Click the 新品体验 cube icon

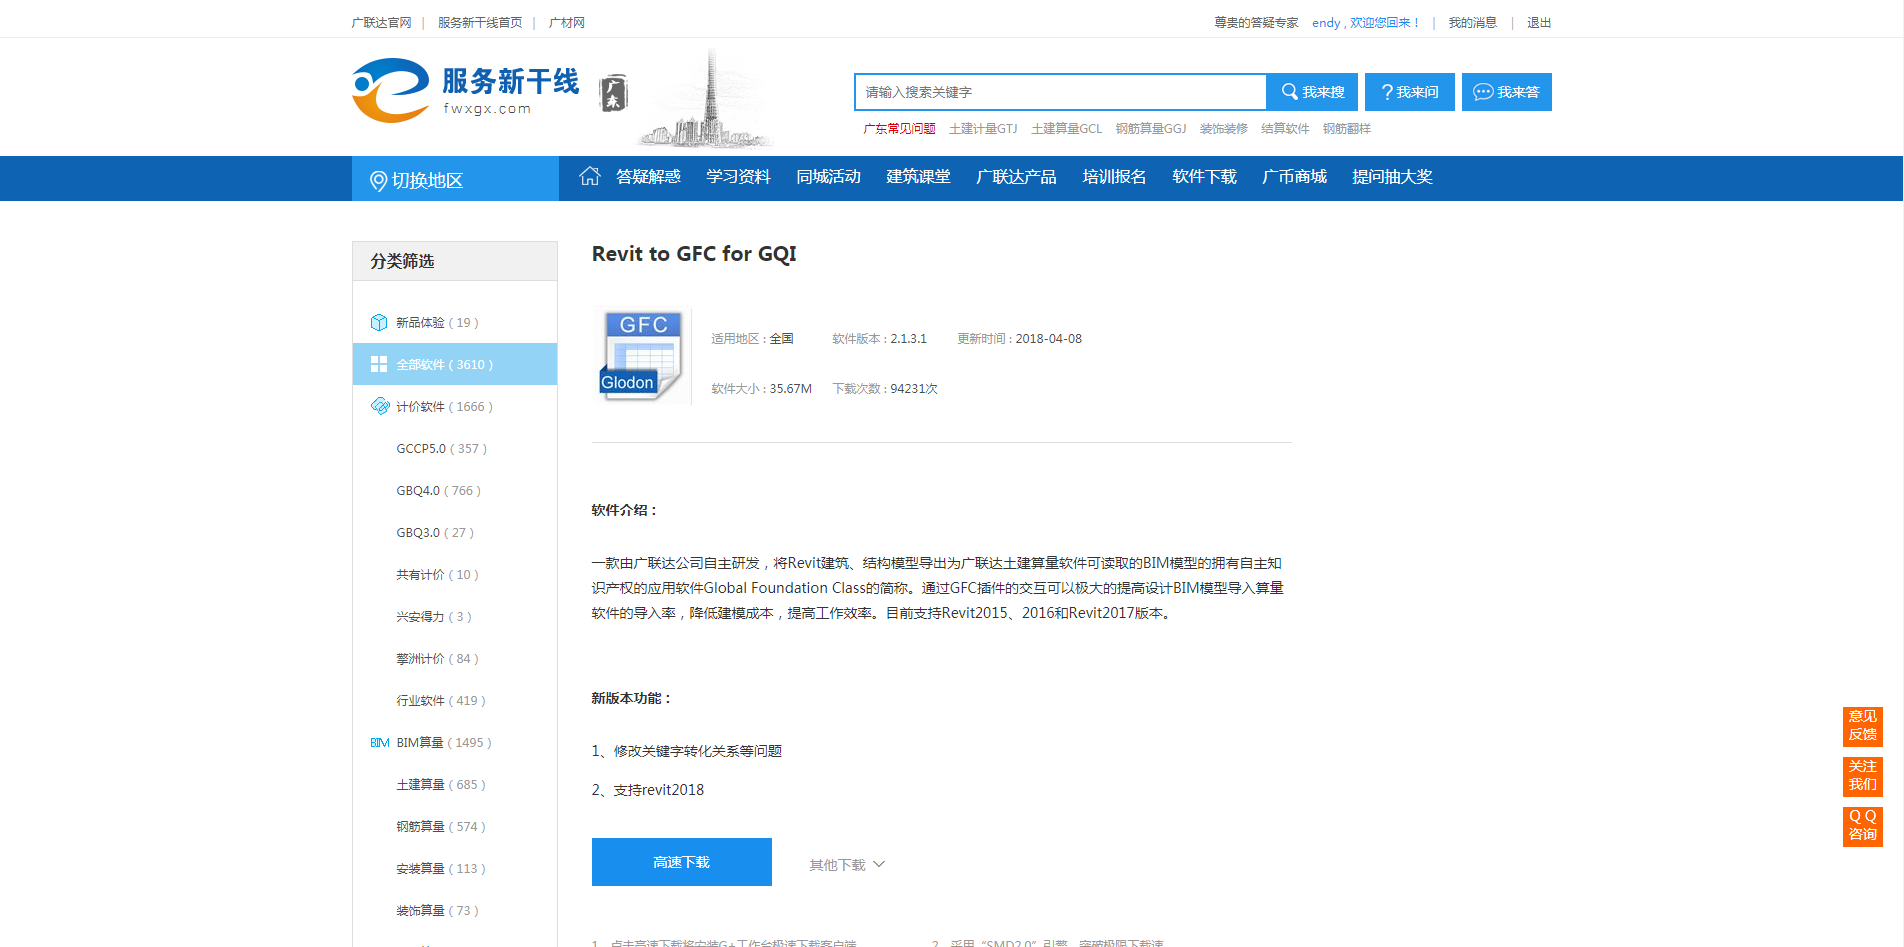[x=379, y=323]
